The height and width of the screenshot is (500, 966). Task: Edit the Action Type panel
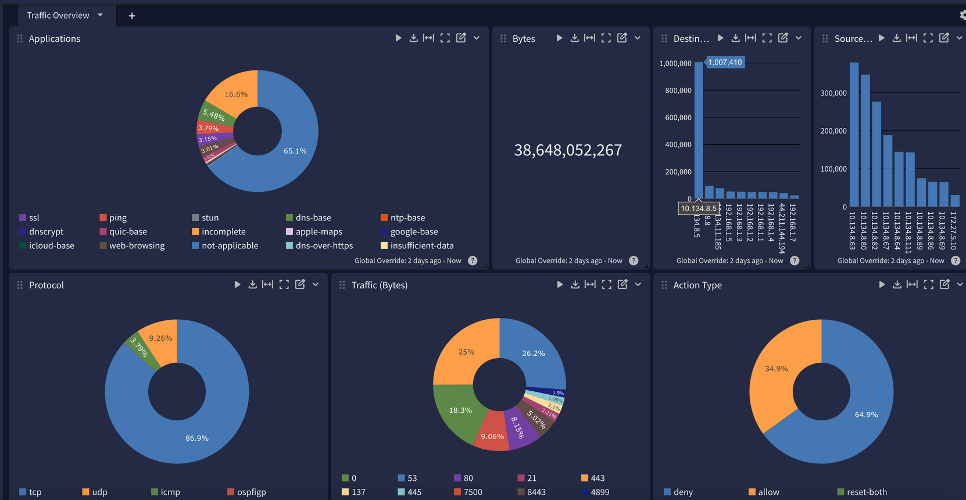pyautogui.click(x=945, y=285)
